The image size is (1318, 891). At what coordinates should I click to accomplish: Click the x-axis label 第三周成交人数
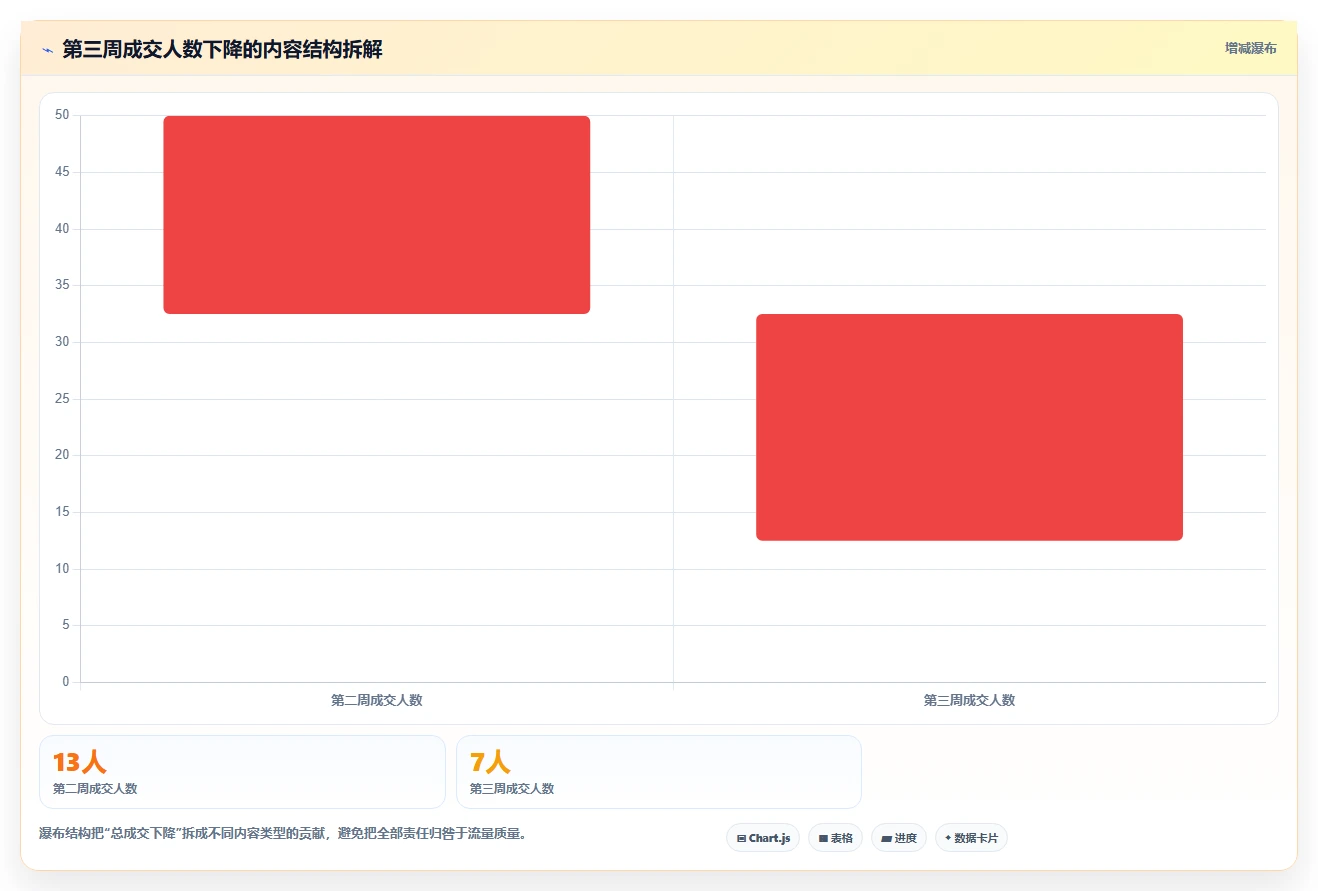(x=969, y=700)
